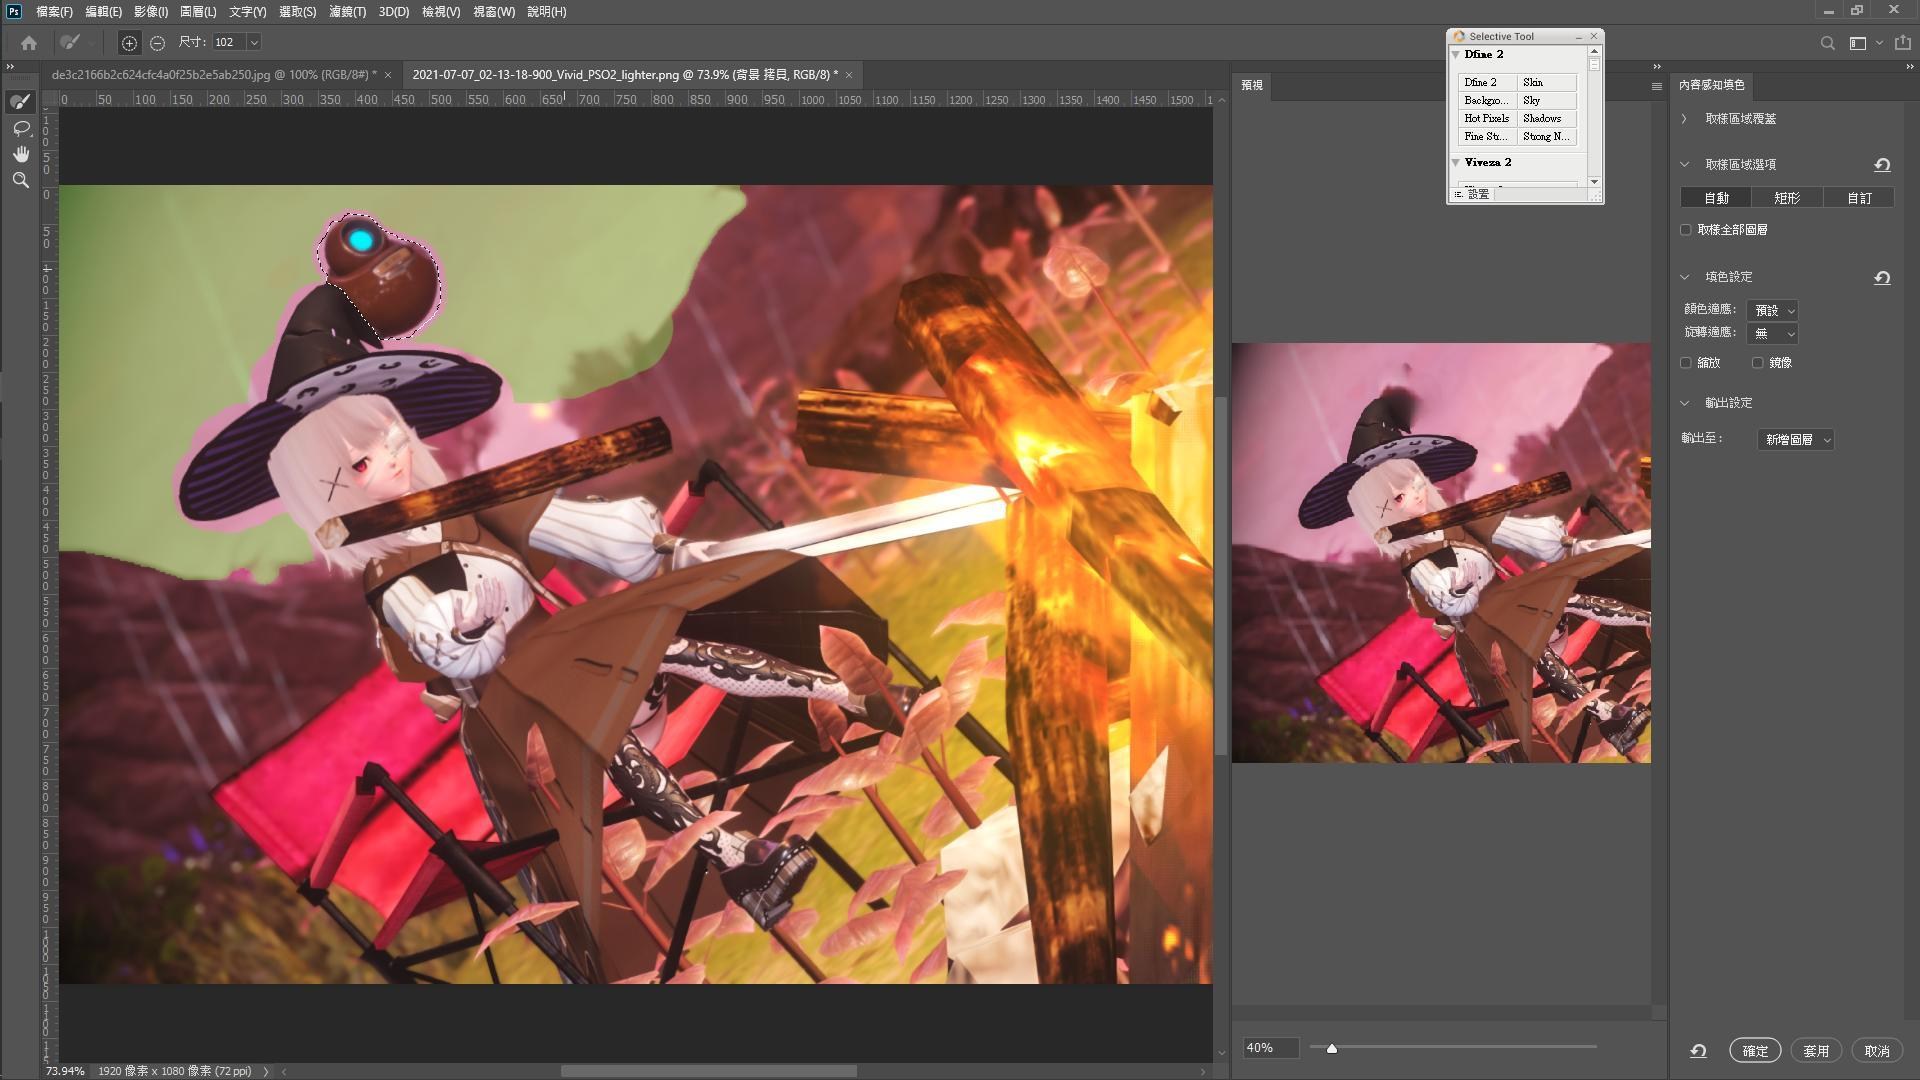Image resolution: width=1920 pixels, height=1080 pixels.
Task: Click the Hot Pixels button in Selective Tool
Action: click(1487, 119)
